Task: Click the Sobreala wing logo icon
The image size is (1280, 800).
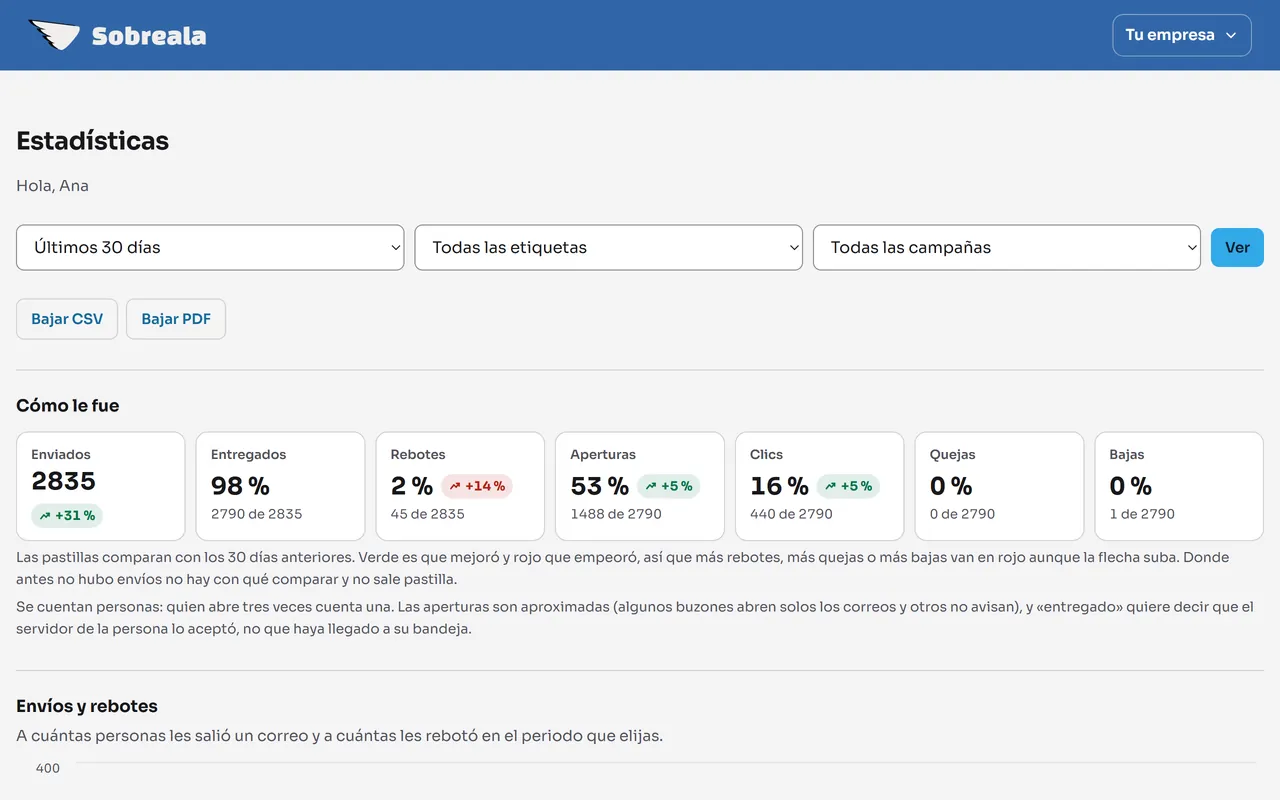Action: point(54,36)
